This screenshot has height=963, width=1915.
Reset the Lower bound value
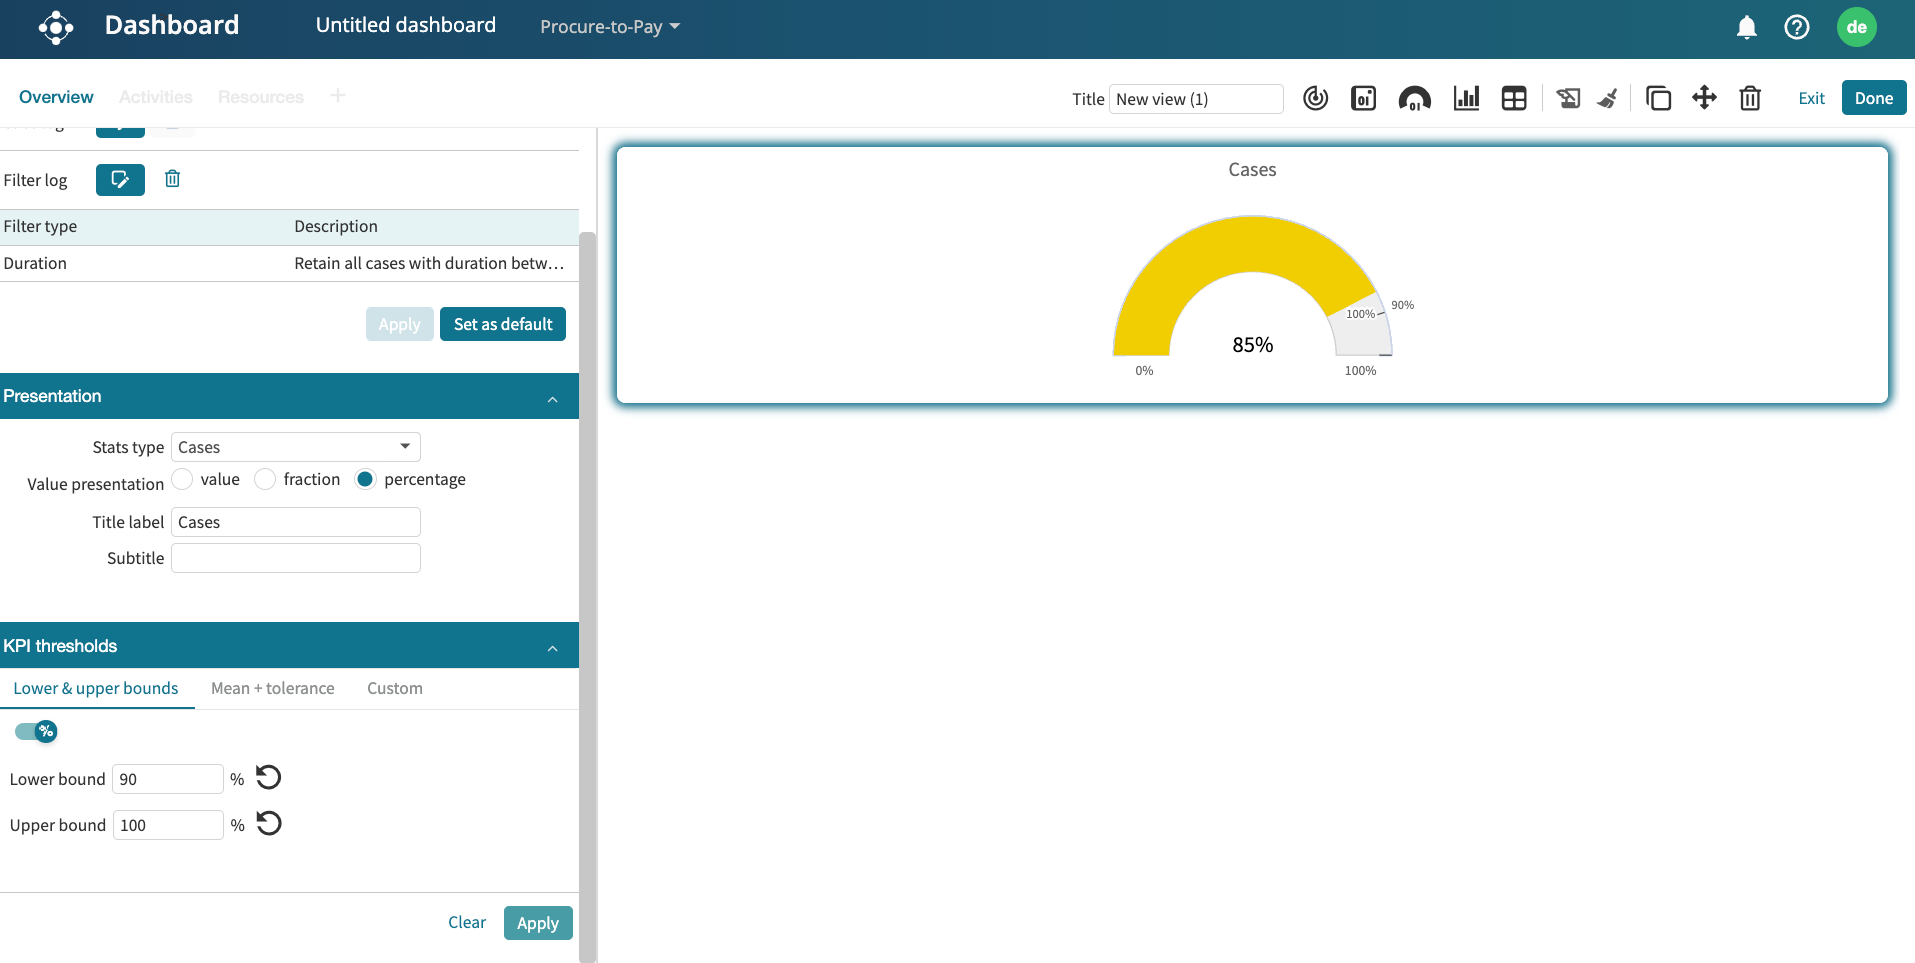269,778
